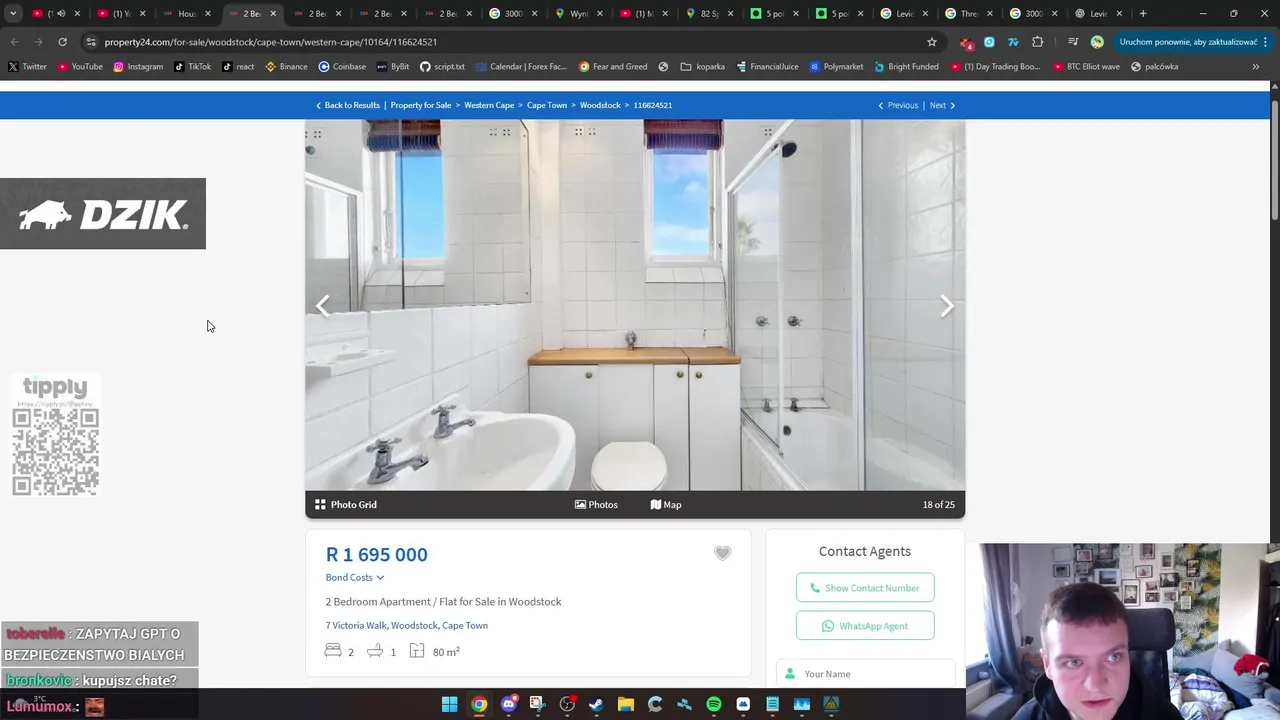Open the Windows Start menu
Viewport: 1280px width, 720px height.
tap(450, 705)
